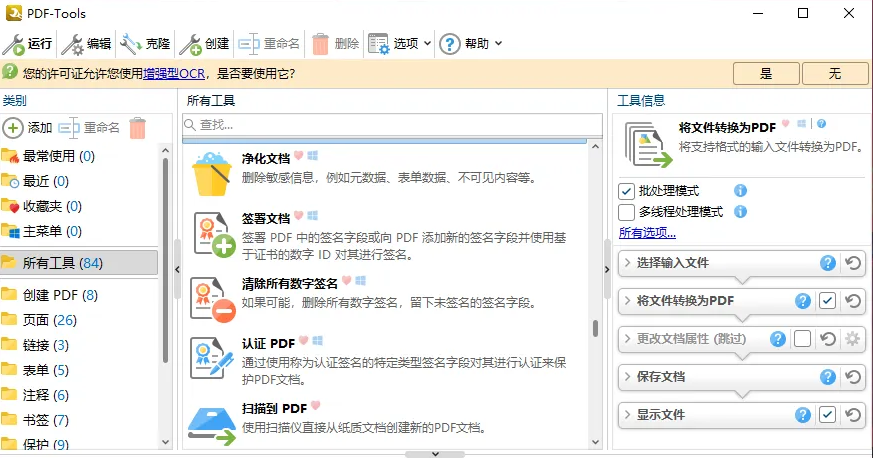
Task: Click the 删除 (Delete) toolbar button
Action: (x=335, y=44)
